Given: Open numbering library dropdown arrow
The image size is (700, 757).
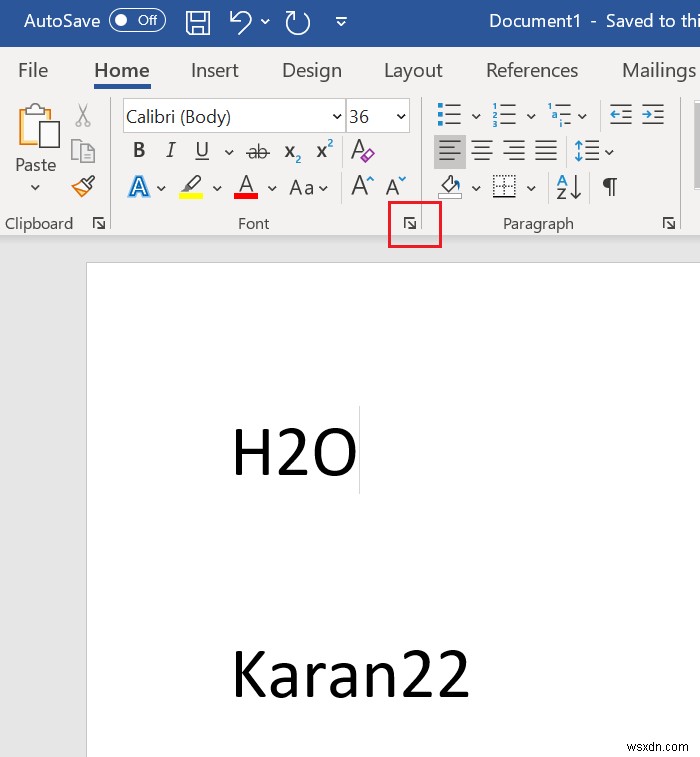Looking at the screenshot, I should pos(531,116).
